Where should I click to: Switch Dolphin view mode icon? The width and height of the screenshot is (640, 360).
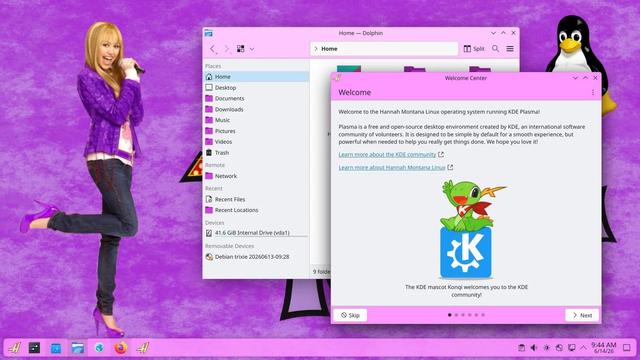240,49
